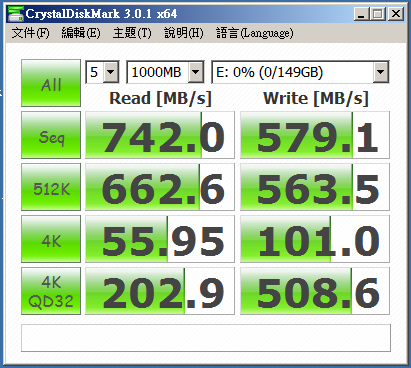Viewport: 411px width, 368px height.
Task: Expand the drive E: selection dropdown
Action: click(380, 72)
